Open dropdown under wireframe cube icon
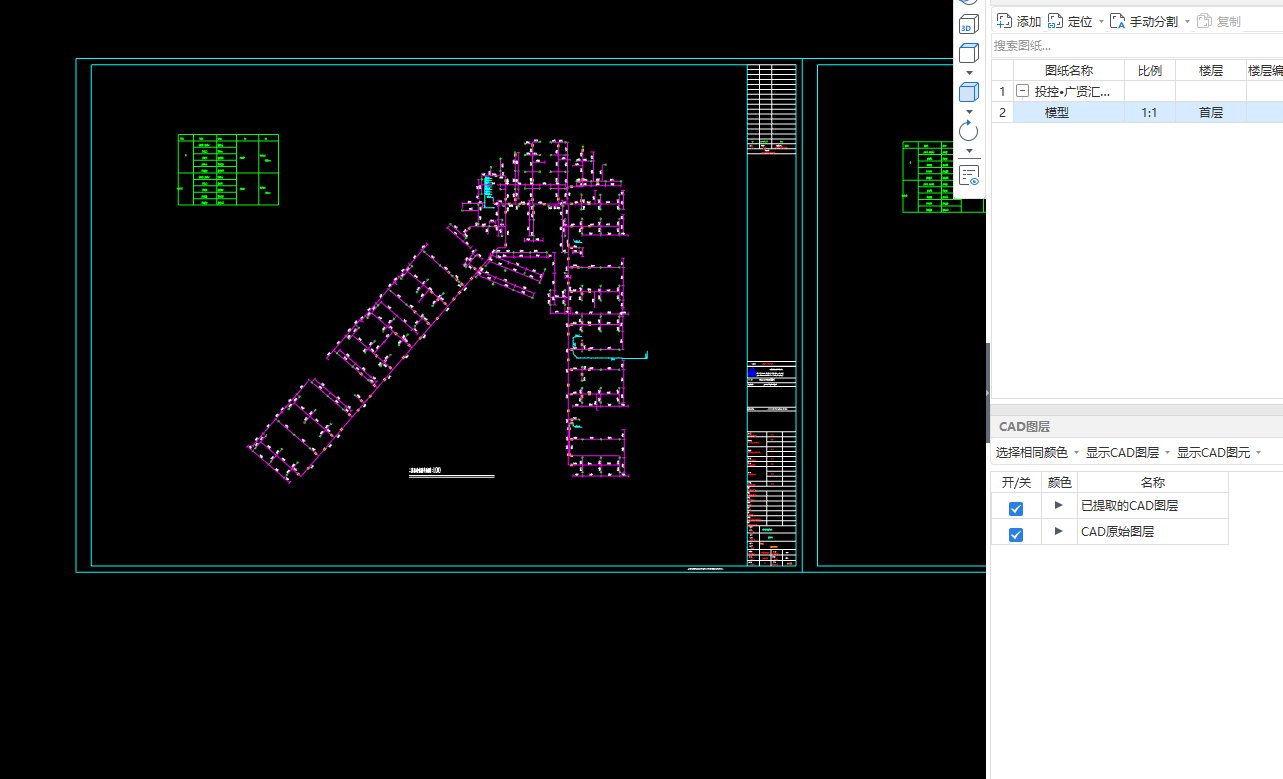 [969, 73]
